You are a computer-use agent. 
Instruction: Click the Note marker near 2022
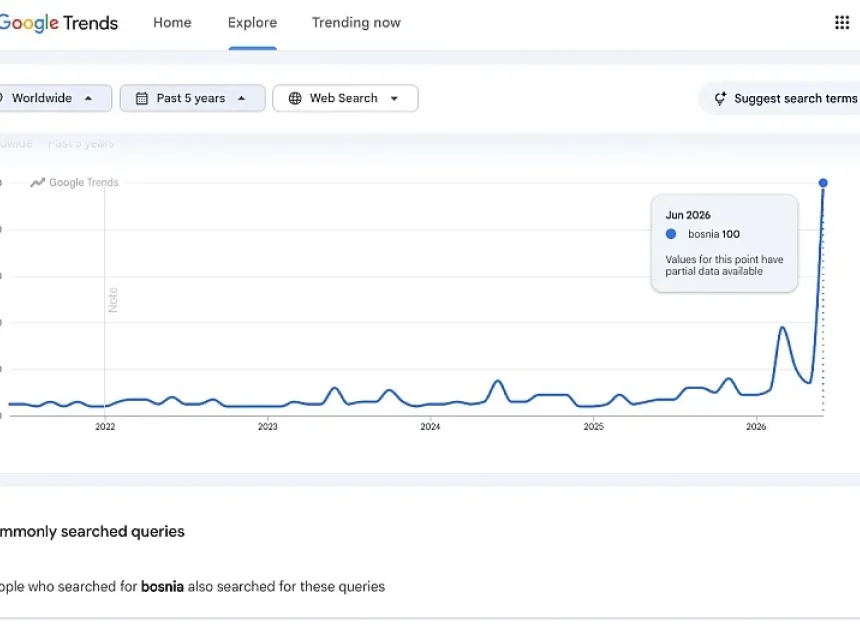point(113,300)
